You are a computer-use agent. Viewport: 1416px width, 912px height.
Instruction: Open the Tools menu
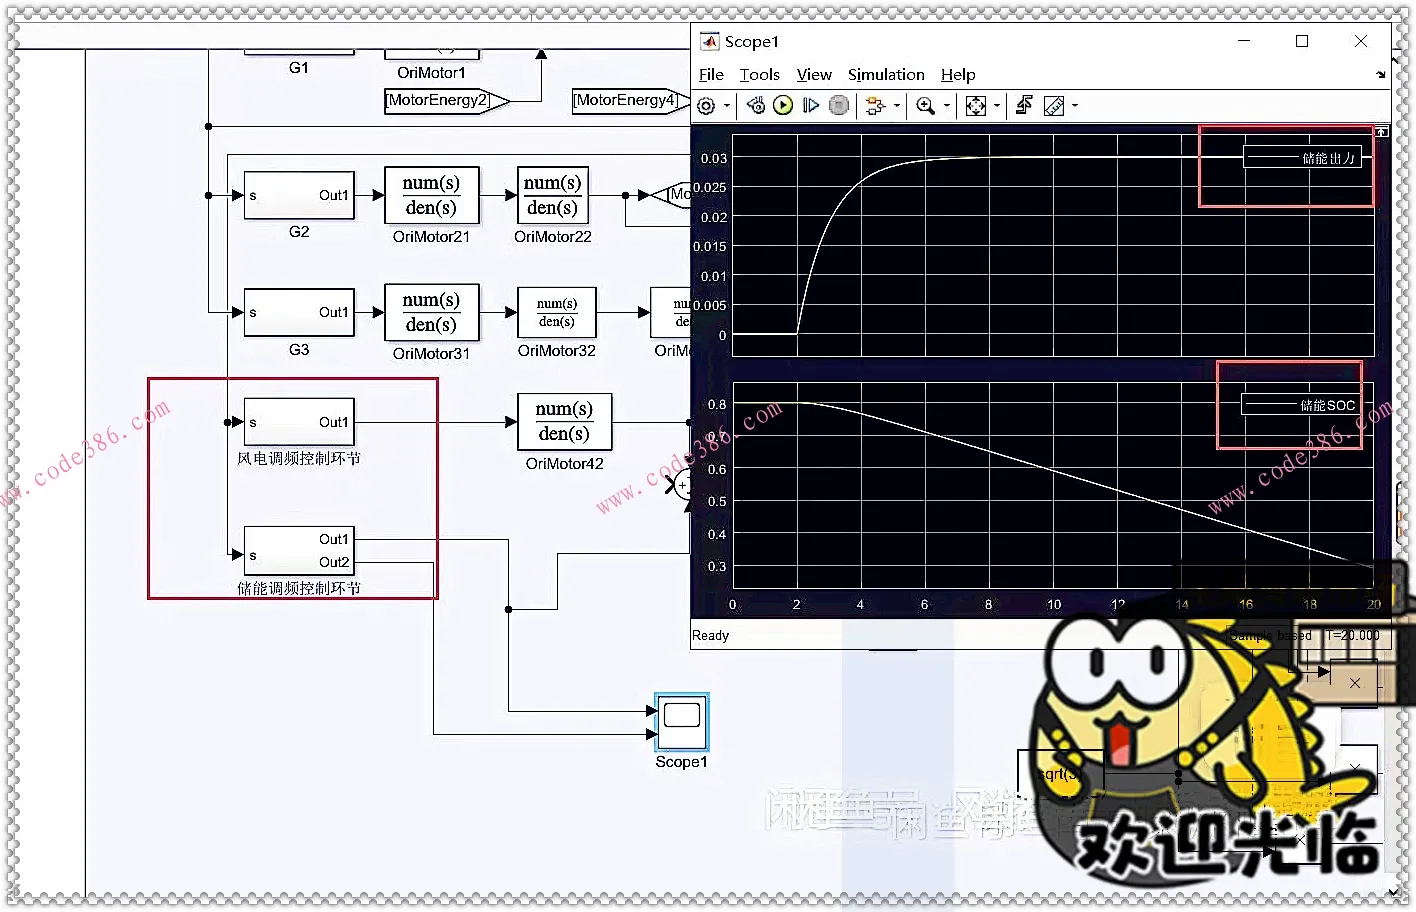pos(759,75)
